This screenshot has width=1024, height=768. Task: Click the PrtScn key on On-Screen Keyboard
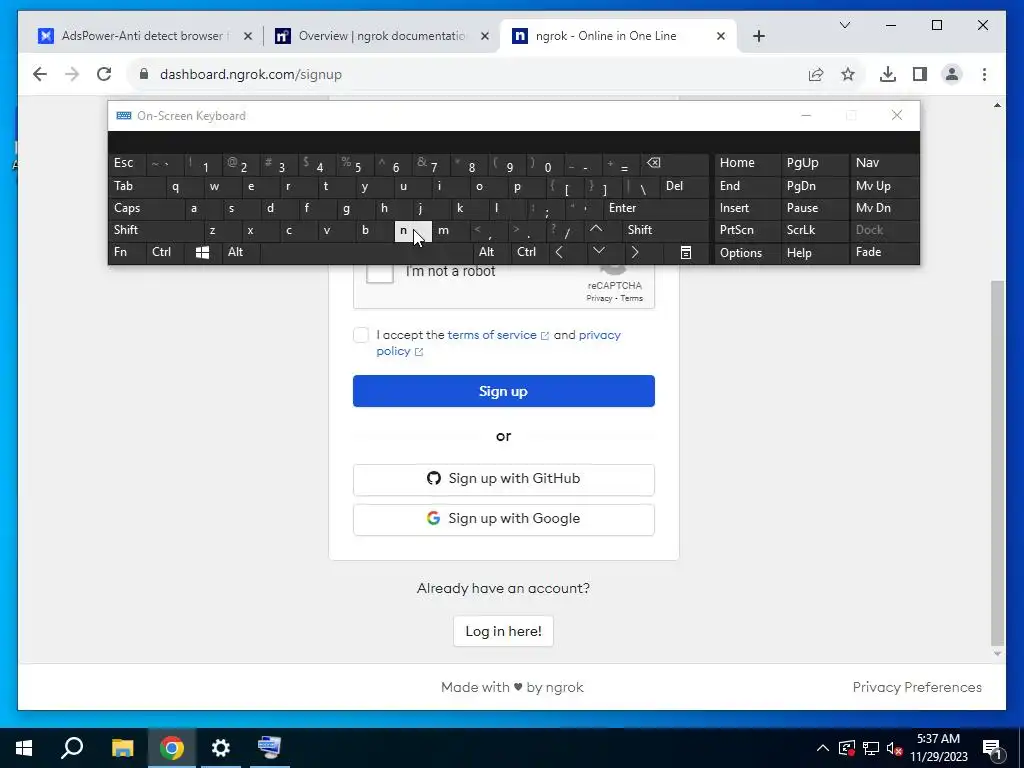click(x=747, y=230)
